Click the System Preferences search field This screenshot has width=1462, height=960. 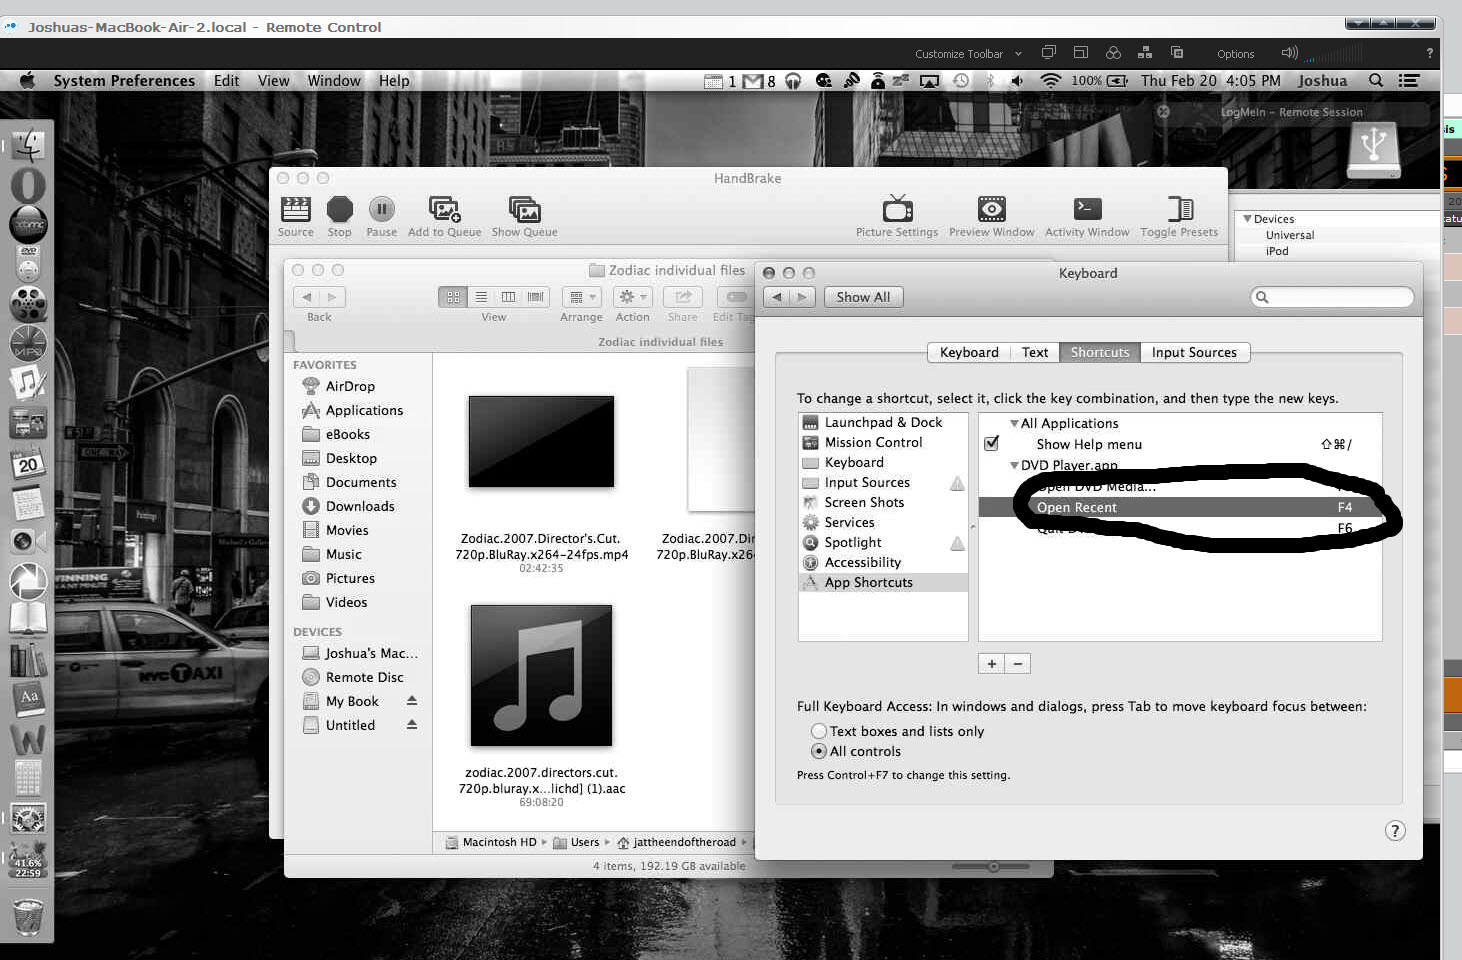pyautogui.click(x=1332, y=297)
